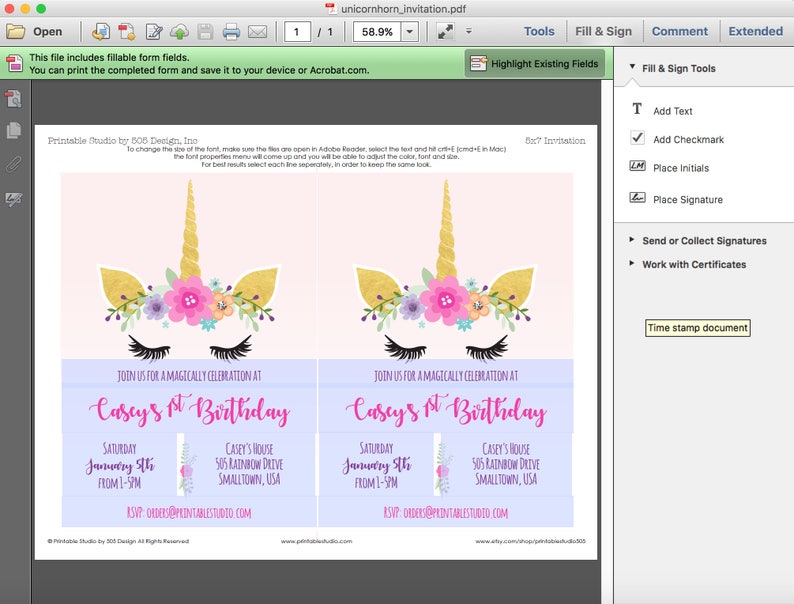
Task: Click the left invitation's RSVP email field
Action: pos(189,512)
